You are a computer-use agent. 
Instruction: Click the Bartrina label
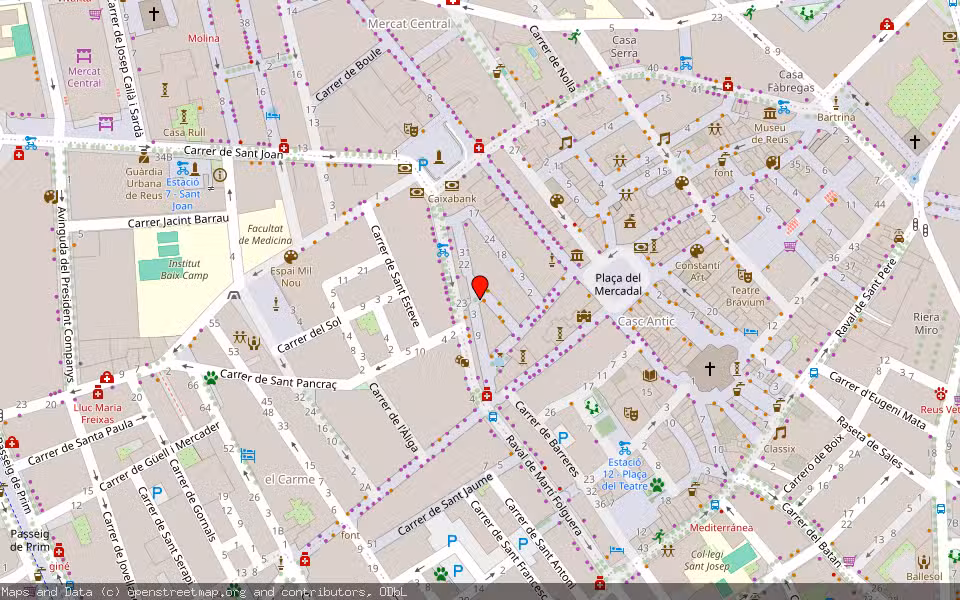836,117
